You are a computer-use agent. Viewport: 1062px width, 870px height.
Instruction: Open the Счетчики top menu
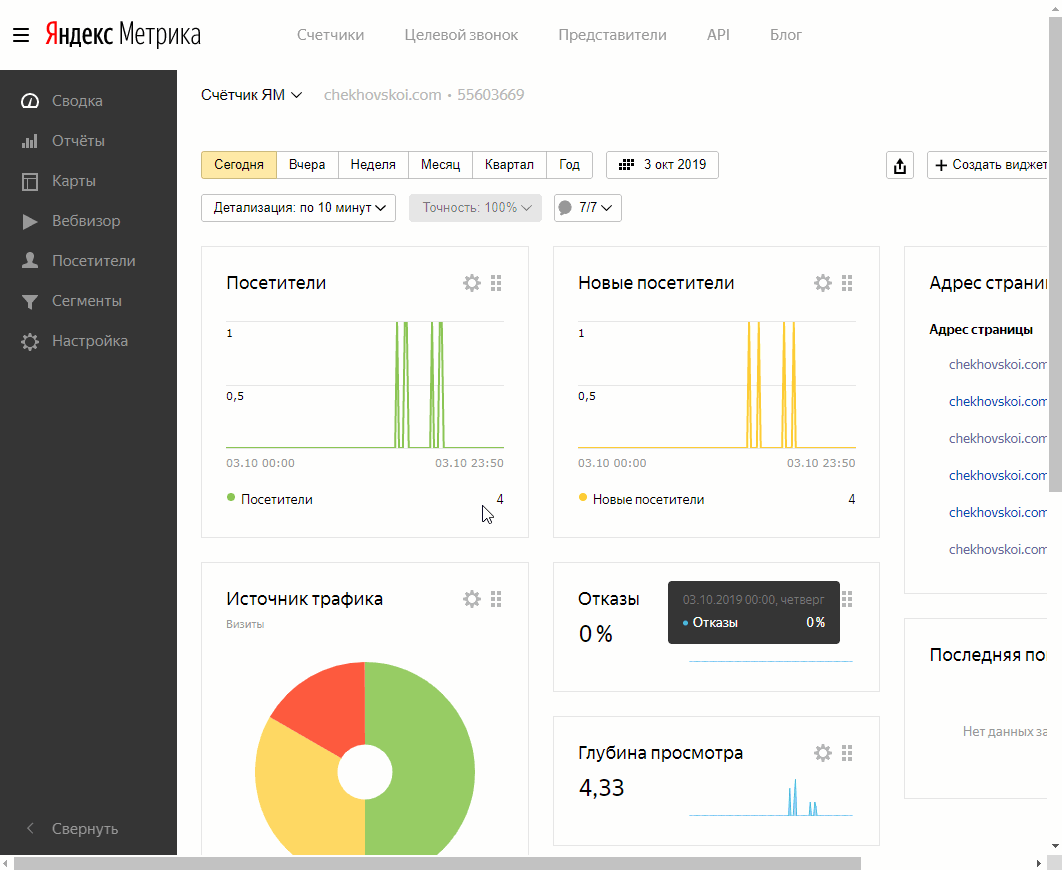331,35
